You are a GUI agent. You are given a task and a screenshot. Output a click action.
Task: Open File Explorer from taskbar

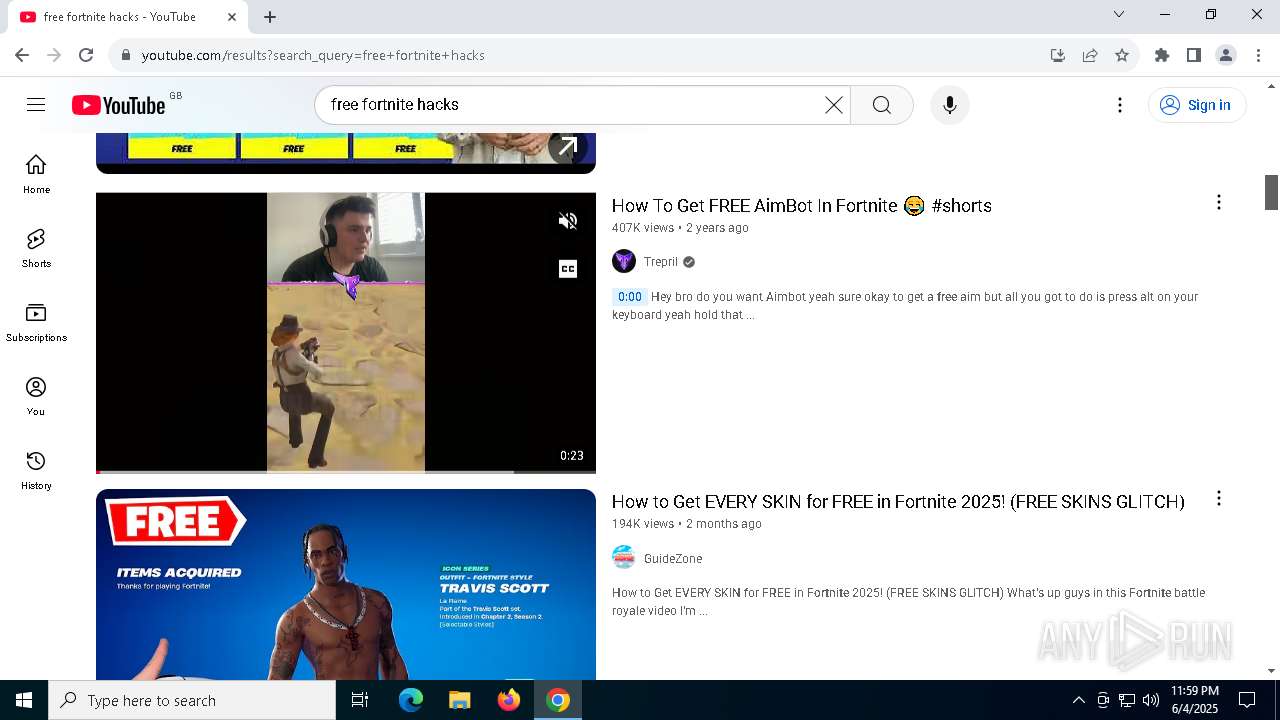tap(460, 700)
